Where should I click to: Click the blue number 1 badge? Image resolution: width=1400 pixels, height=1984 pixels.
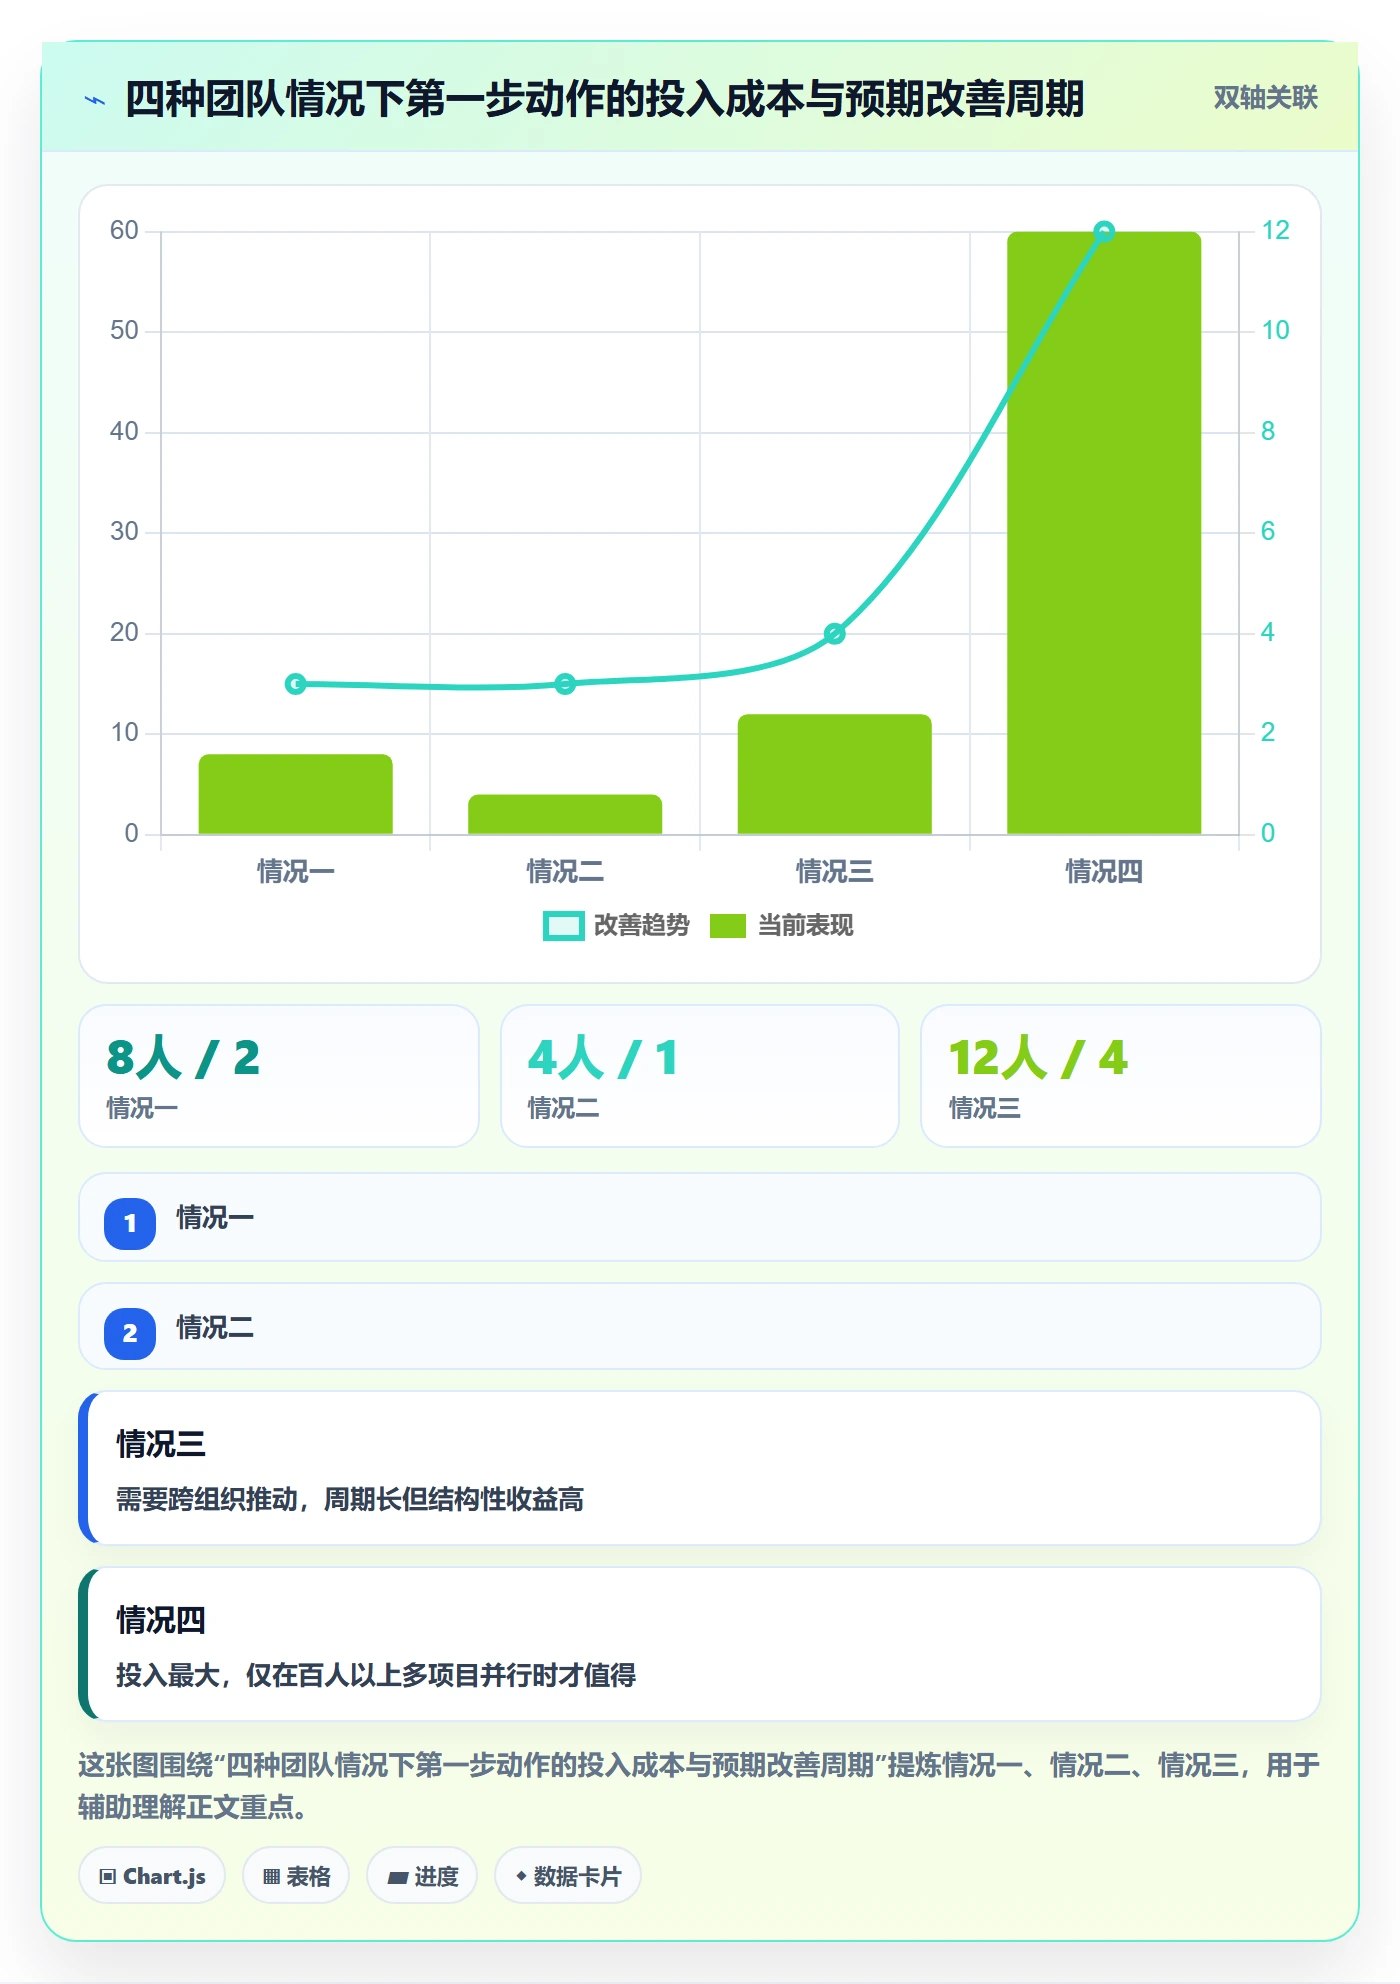(130, 1223)
